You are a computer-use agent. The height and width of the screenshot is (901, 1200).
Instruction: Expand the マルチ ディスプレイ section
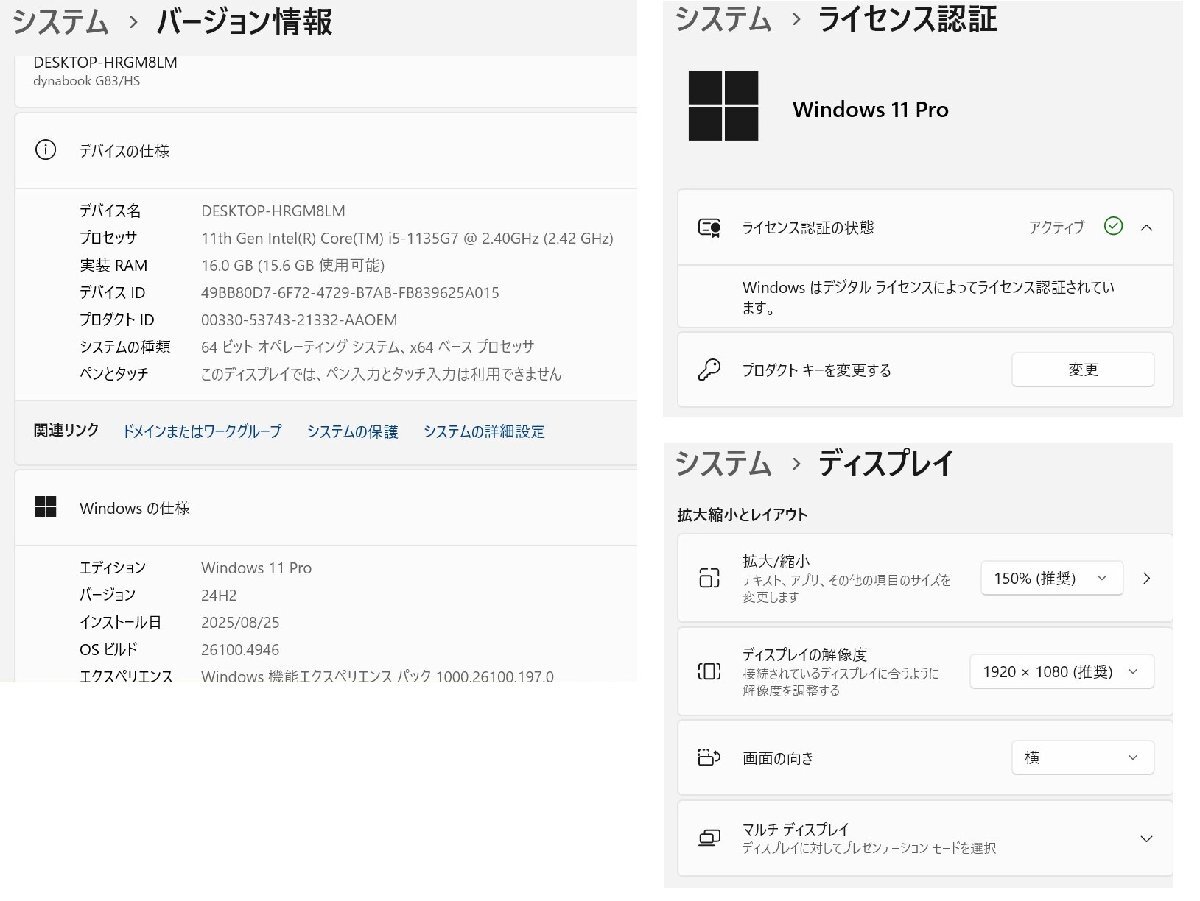pyautogui.click(x=1146, y=838)
